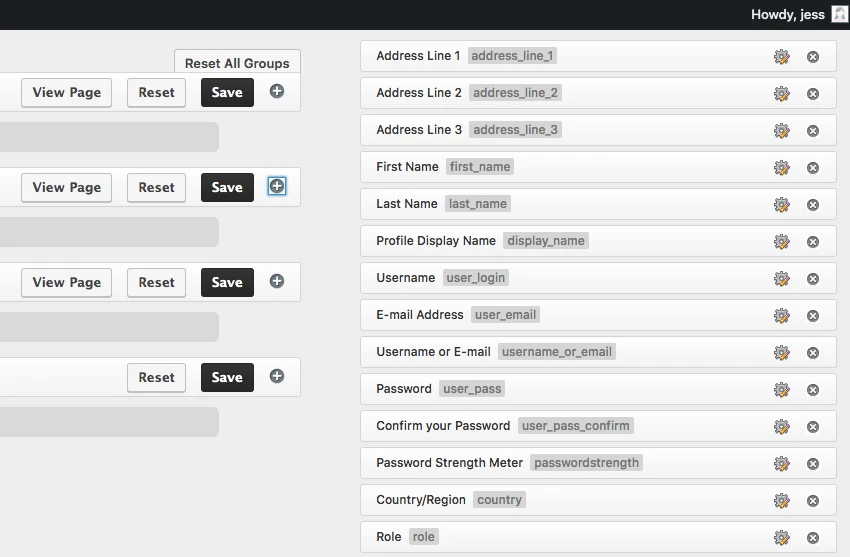Click the user_email key tag
This screenshot has height=557, width=850.
[x=505, y=315]
